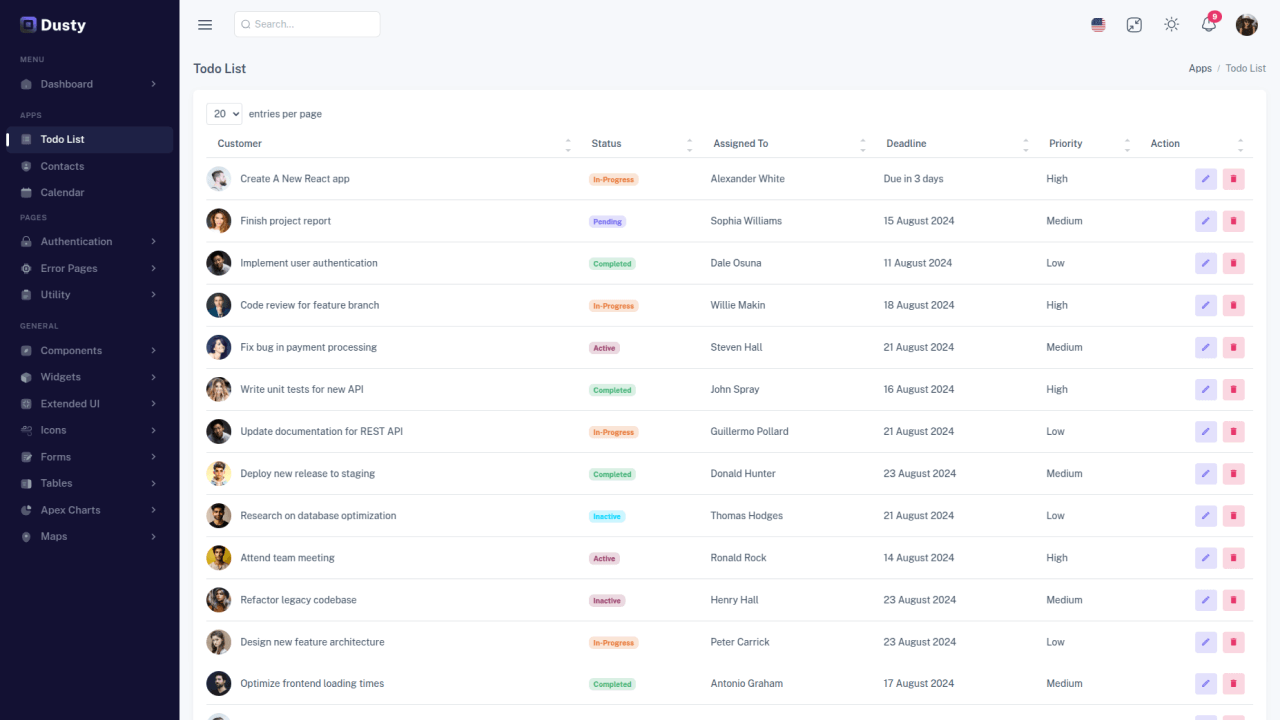Edit the 'Refactor legacy codebase' task
The width and height of the screenshot is (1280, 720).
pos(1205,599)
